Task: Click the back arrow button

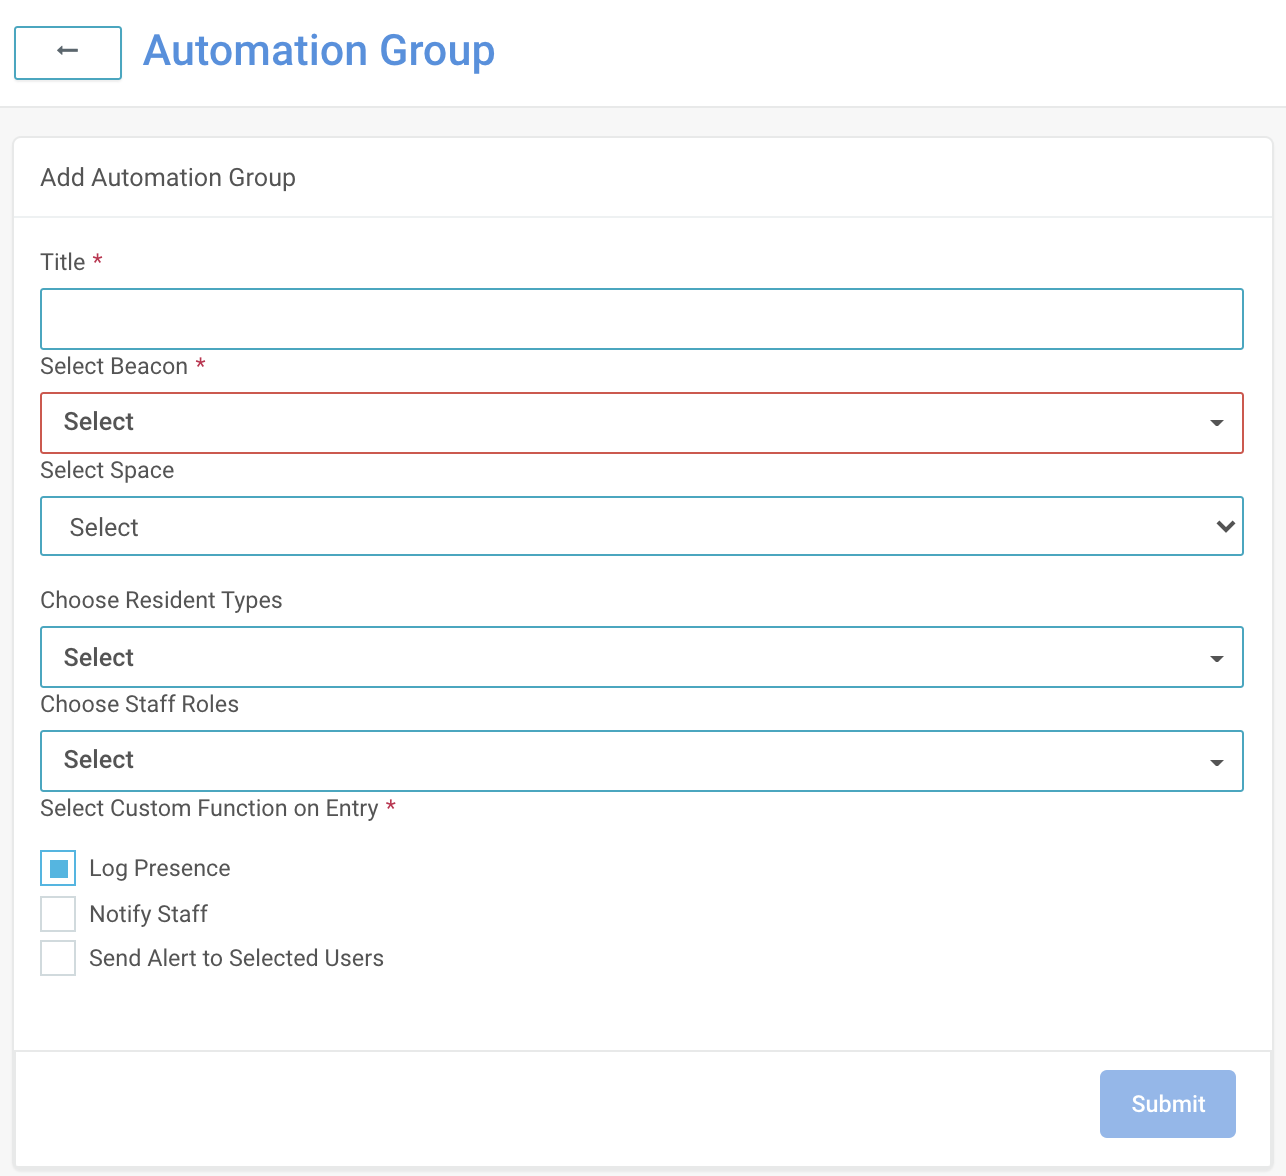Action: (x=68, y=52)
